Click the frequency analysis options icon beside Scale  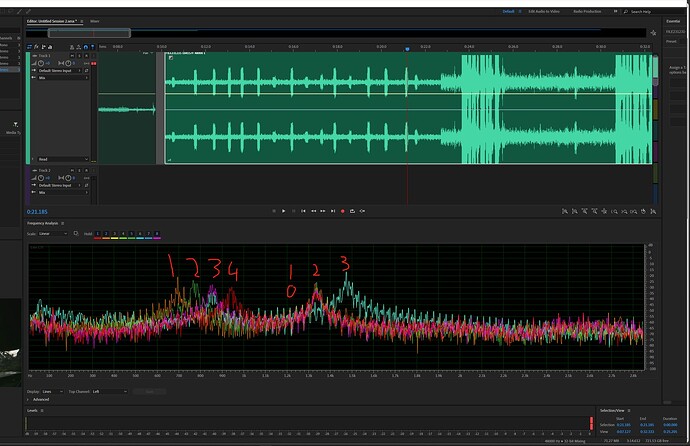point(76,234)
